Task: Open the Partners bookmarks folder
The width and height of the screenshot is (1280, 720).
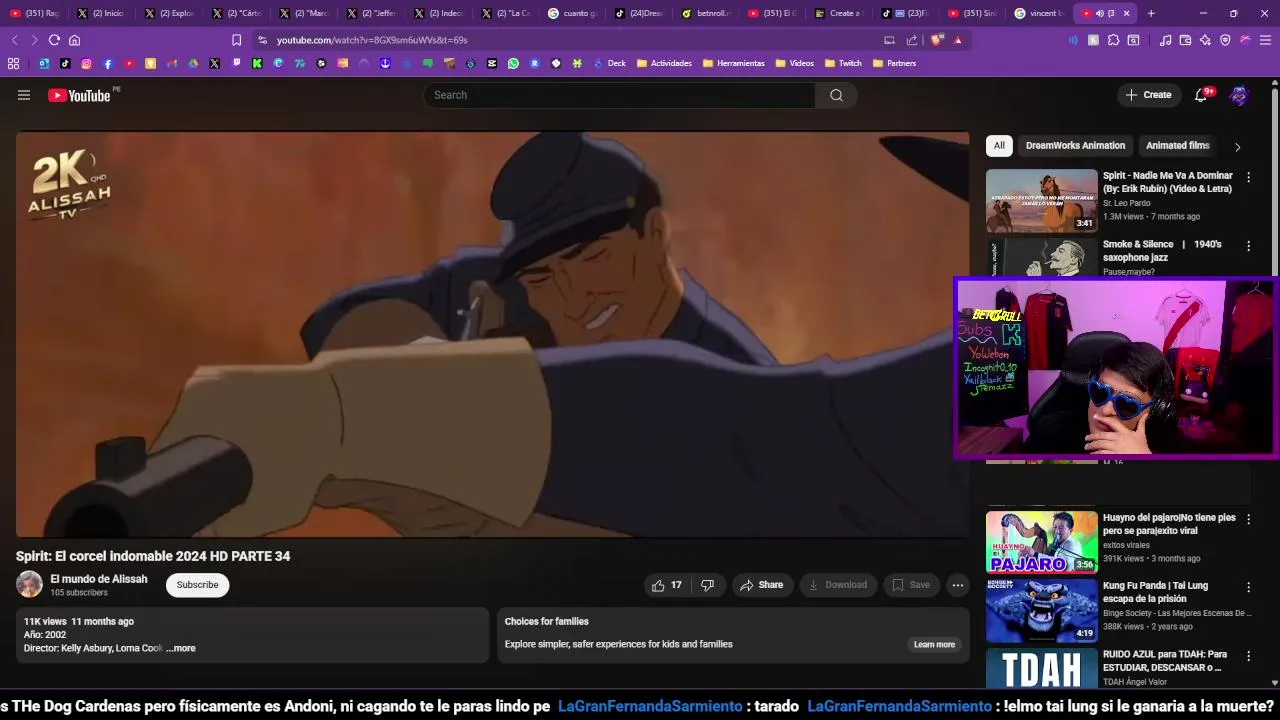Action: point(894,63)
